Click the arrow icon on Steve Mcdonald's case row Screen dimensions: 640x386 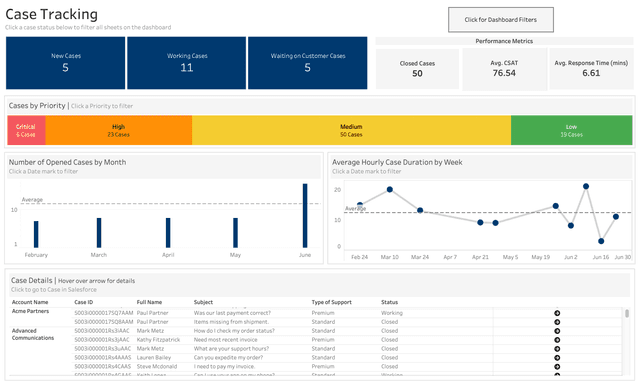[x=557, y=367]
